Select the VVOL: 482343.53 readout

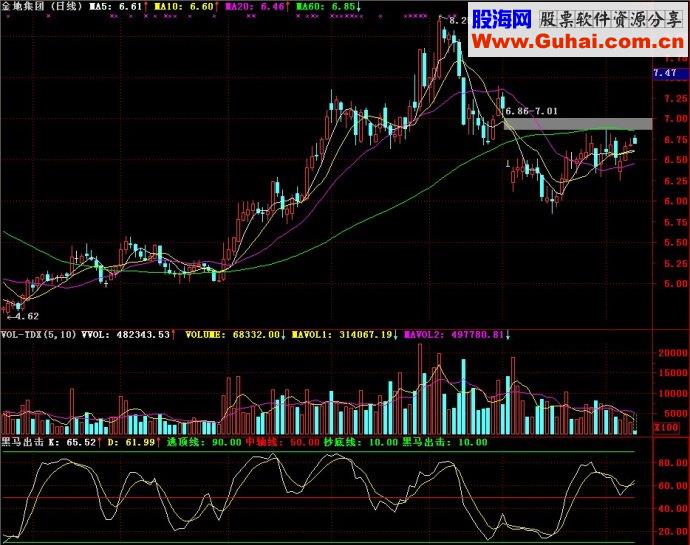point(128,335)
